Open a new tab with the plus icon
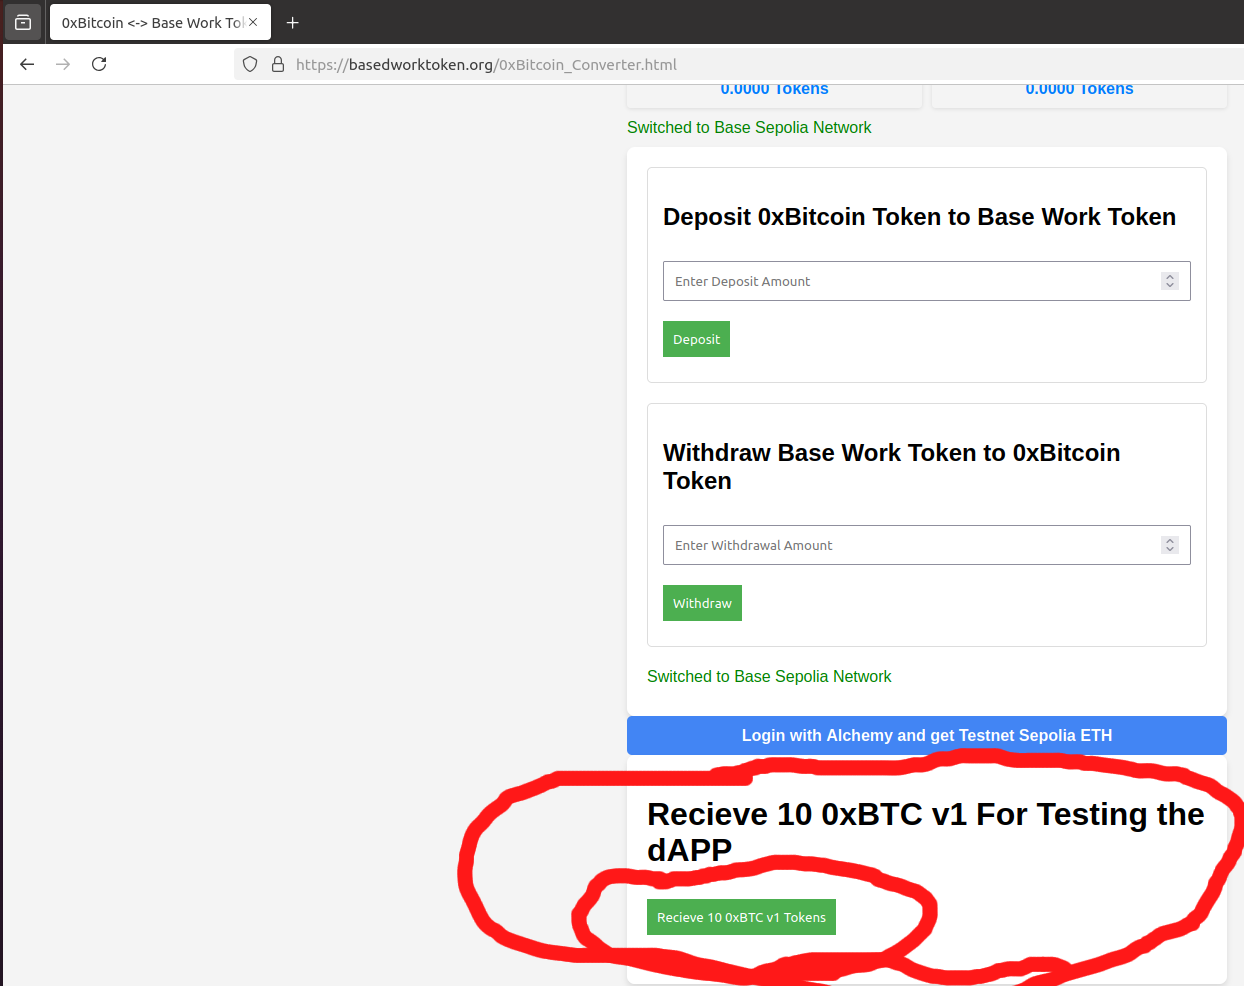This screenshot has width=1244, height=986. click(x=292, y=22)
